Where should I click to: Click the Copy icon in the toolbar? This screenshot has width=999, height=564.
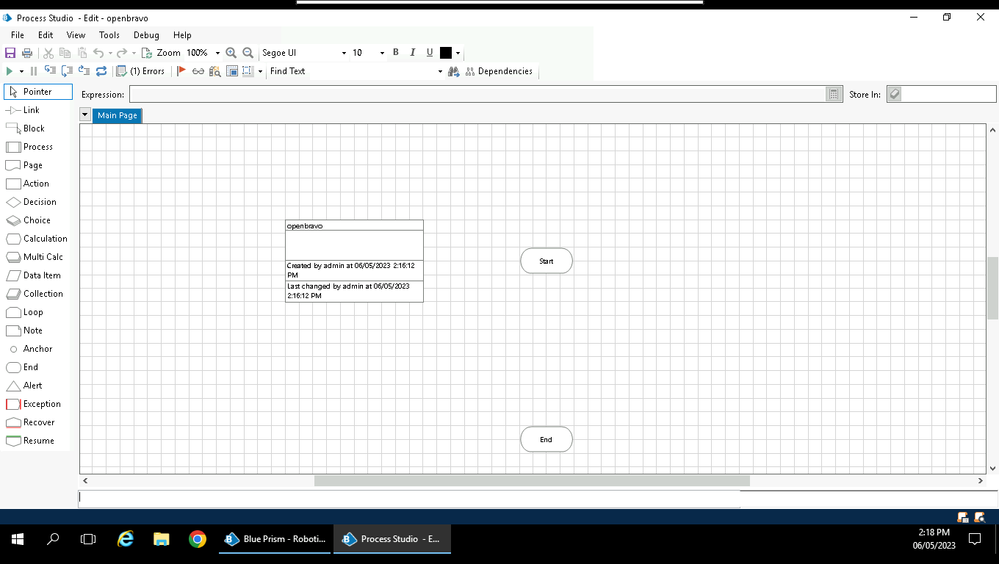click(x=65, y=53)
